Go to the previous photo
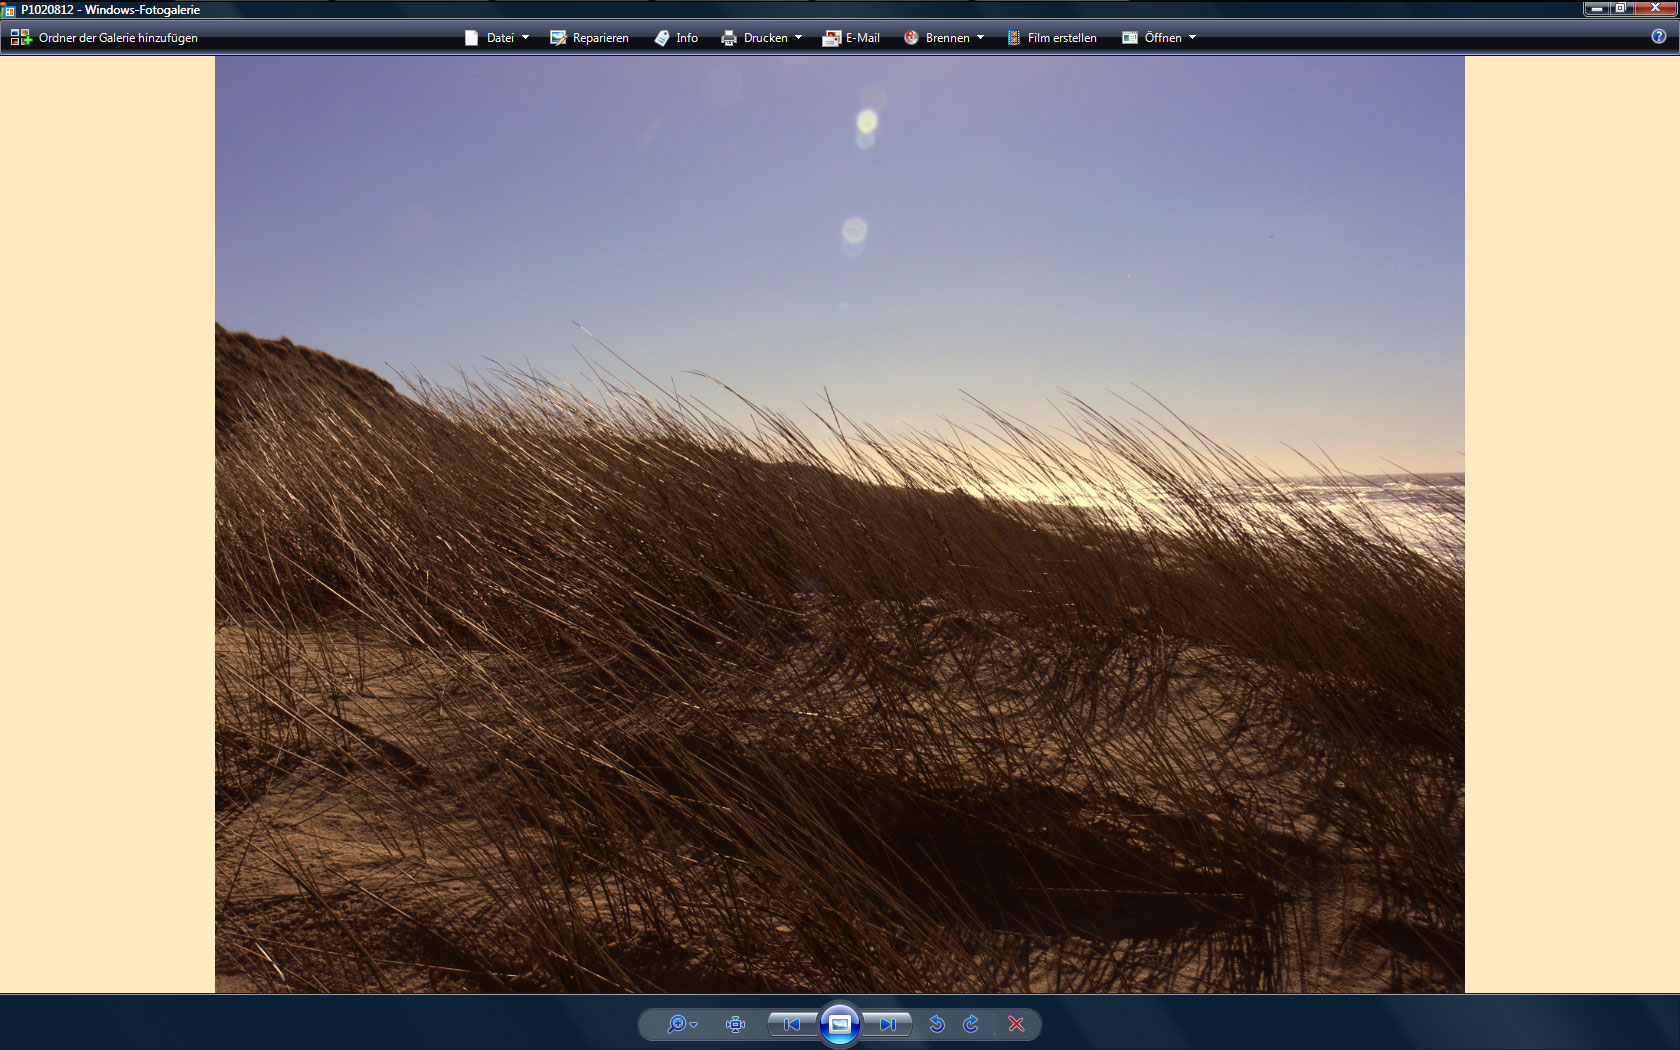The height and width of the screenshot is (1050, 1680). [x=792, y=1024]
